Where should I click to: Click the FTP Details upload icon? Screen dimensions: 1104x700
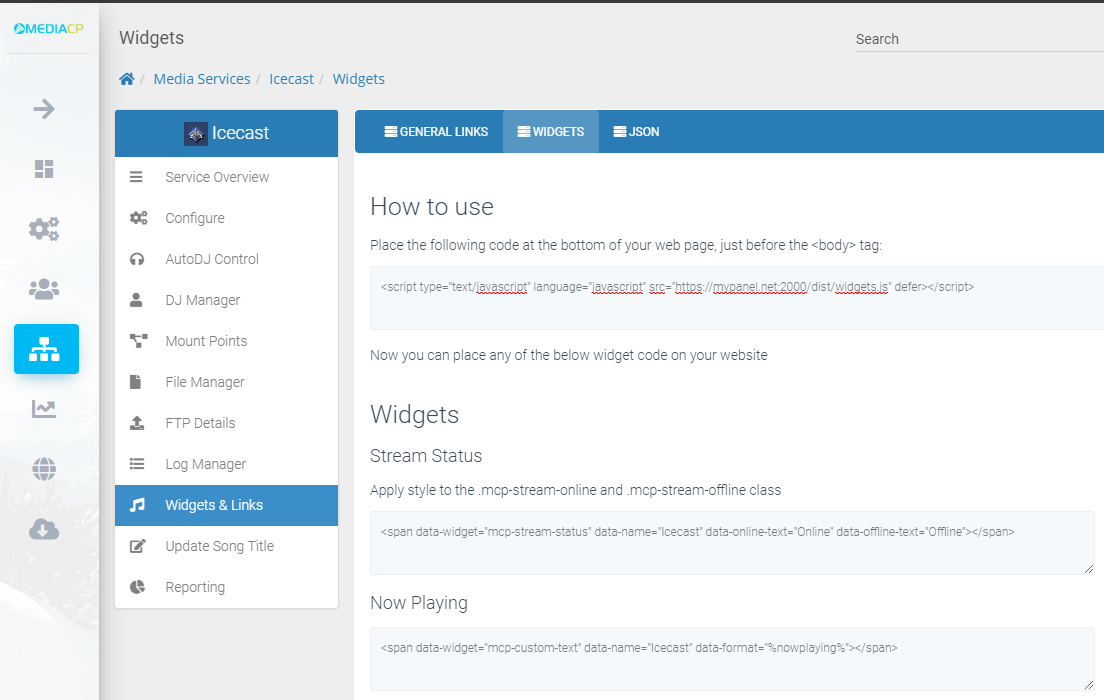[x=137, y=423]
